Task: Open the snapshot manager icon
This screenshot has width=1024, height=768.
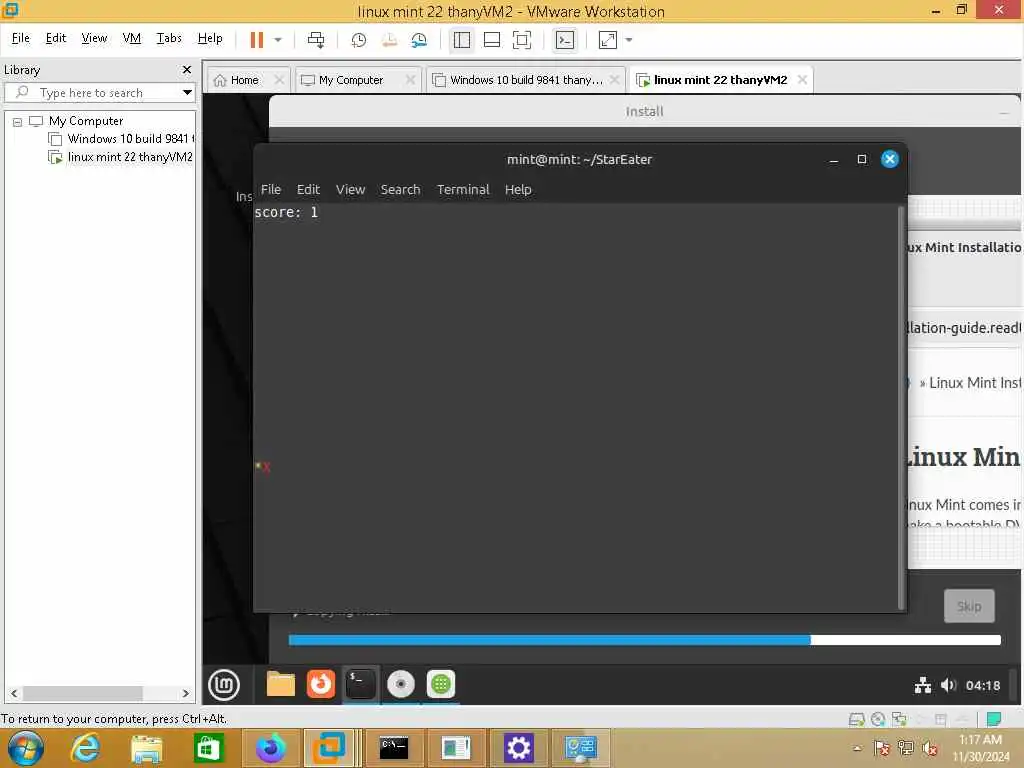Action: click(x=419, y=40)
